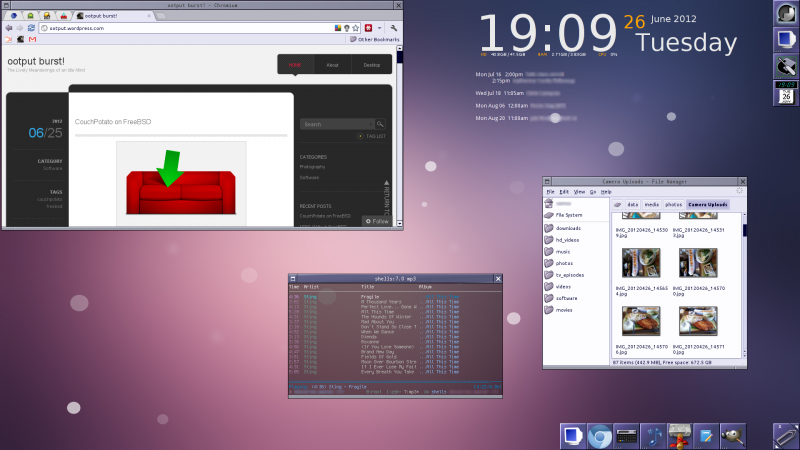800x450 pixels.
Task: Switch to the fourth pinned tab with red icon
Action: [x=63, y=16]
